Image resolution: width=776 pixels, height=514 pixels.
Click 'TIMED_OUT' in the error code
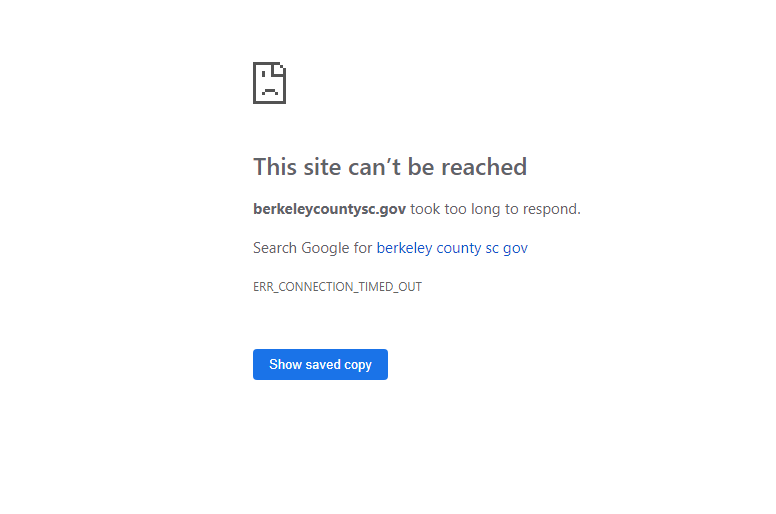pyautogui.click(x=390, y=287)
